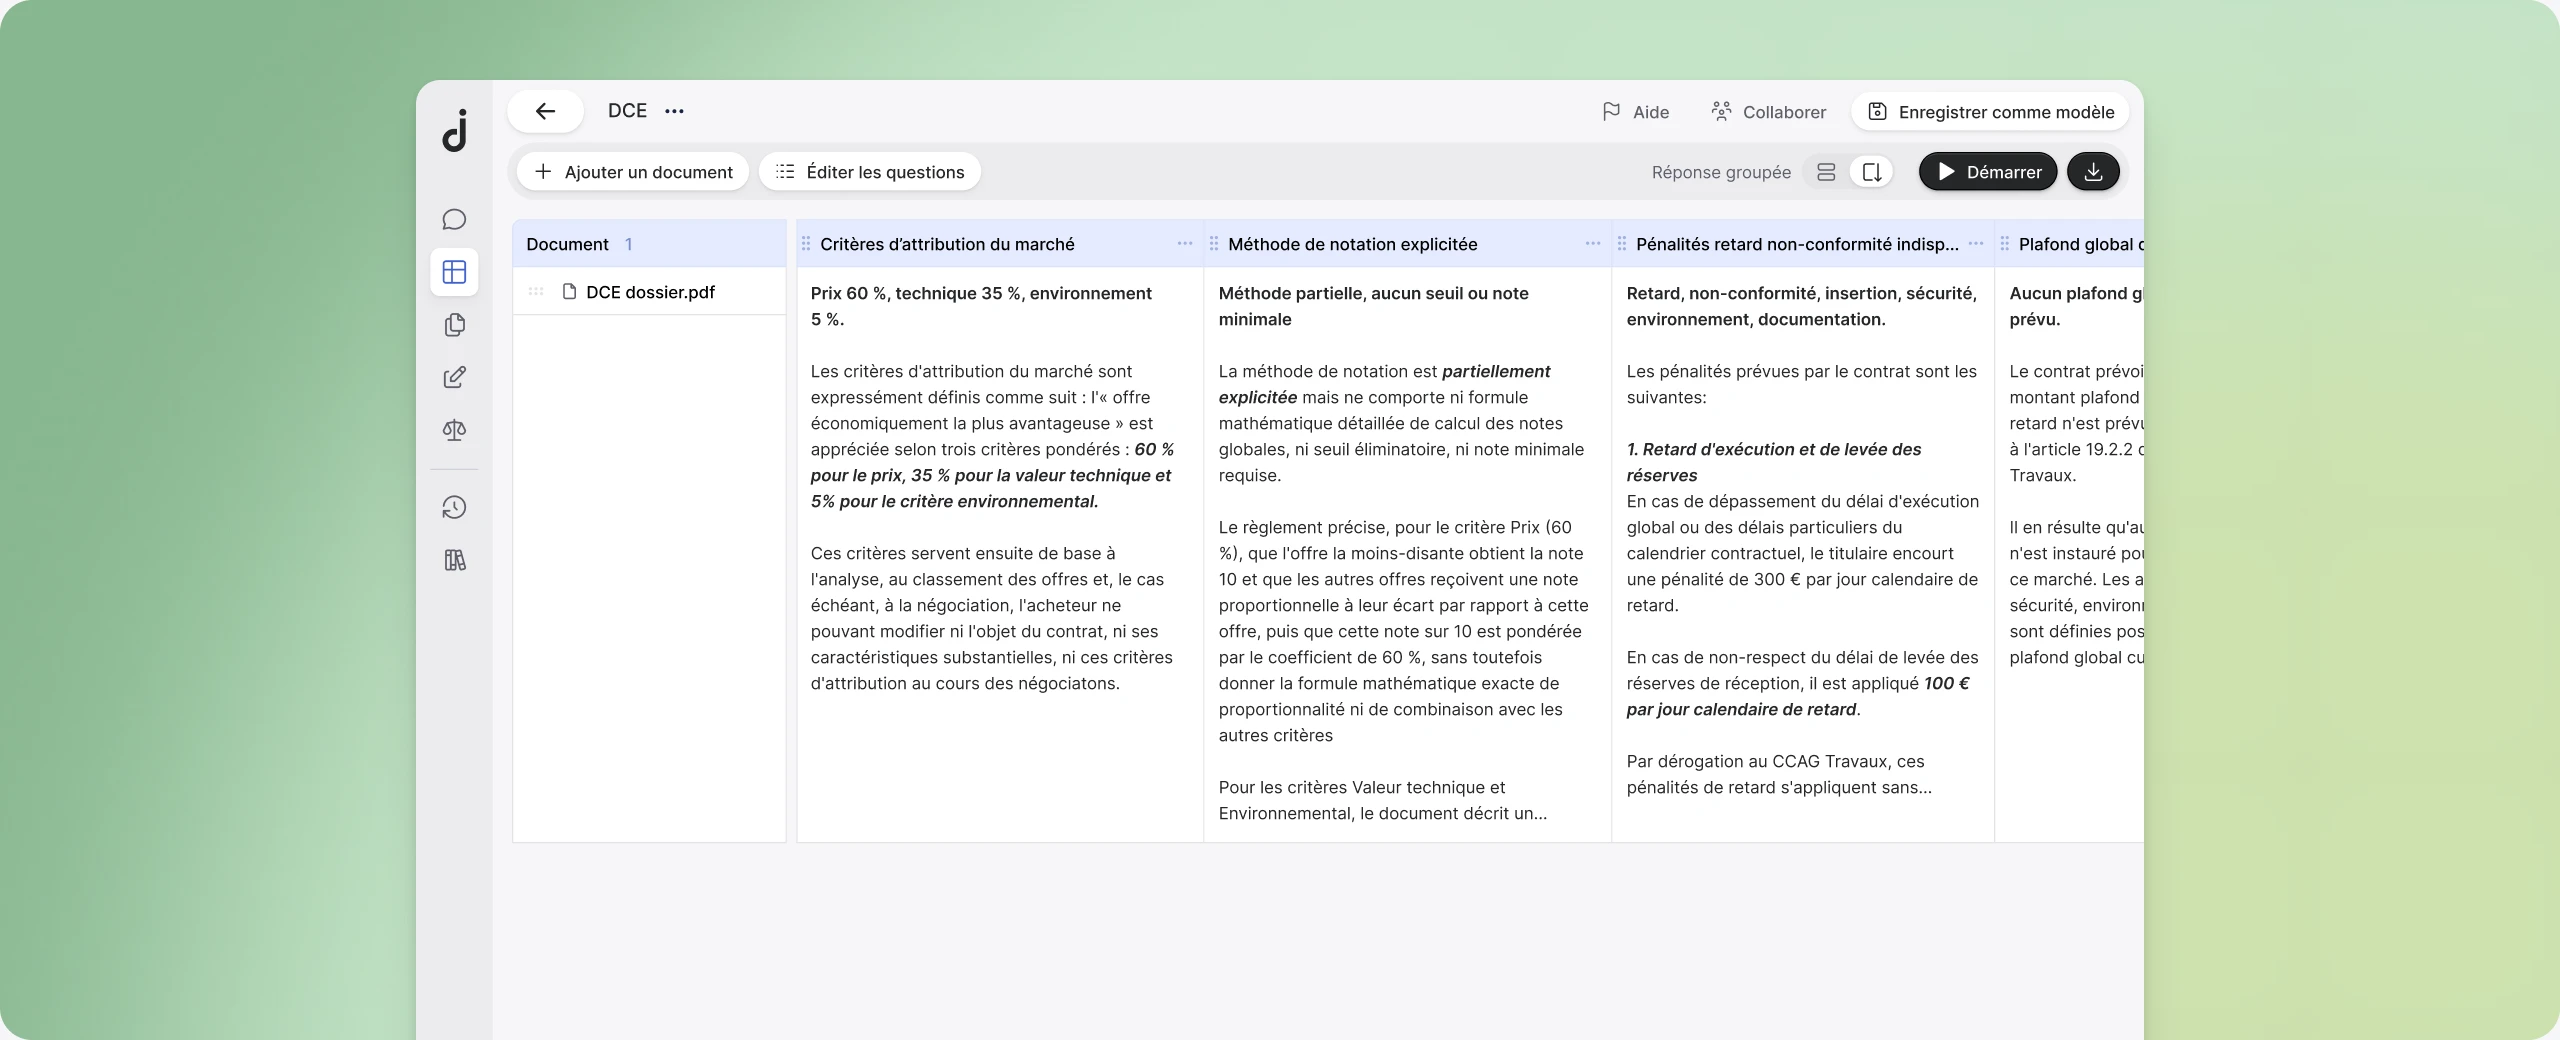This screenshot has width=2560, height=1040.
Task: Click the Réponse groupée label
Action: 1721,172
